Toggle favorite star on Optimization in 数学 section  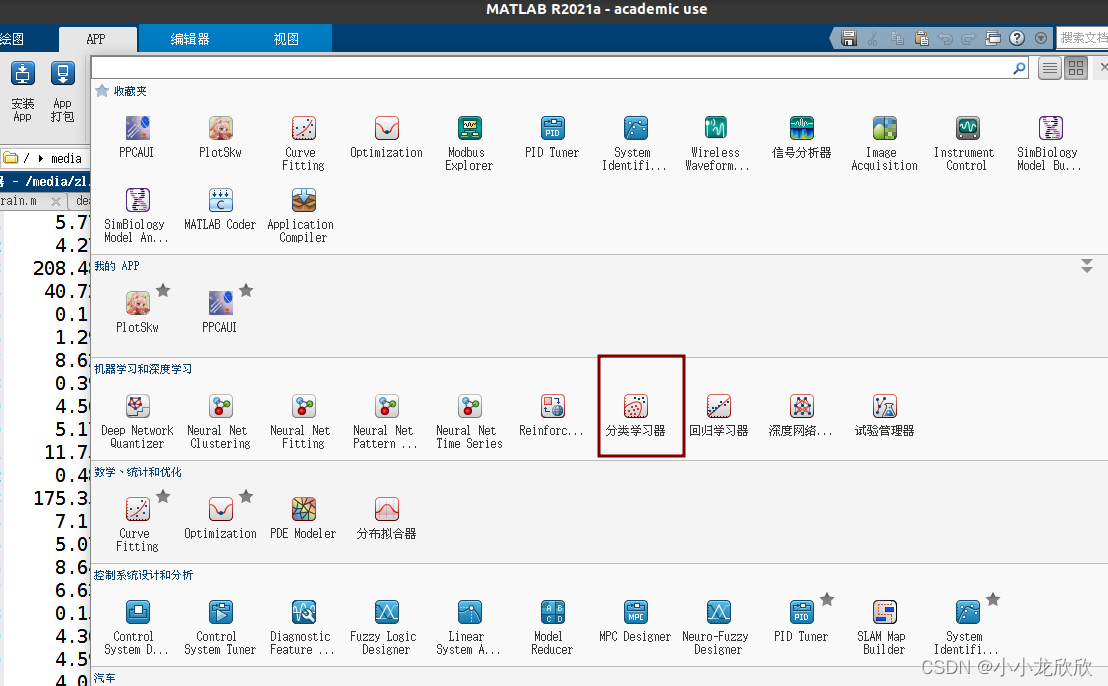tap(246, 497)
